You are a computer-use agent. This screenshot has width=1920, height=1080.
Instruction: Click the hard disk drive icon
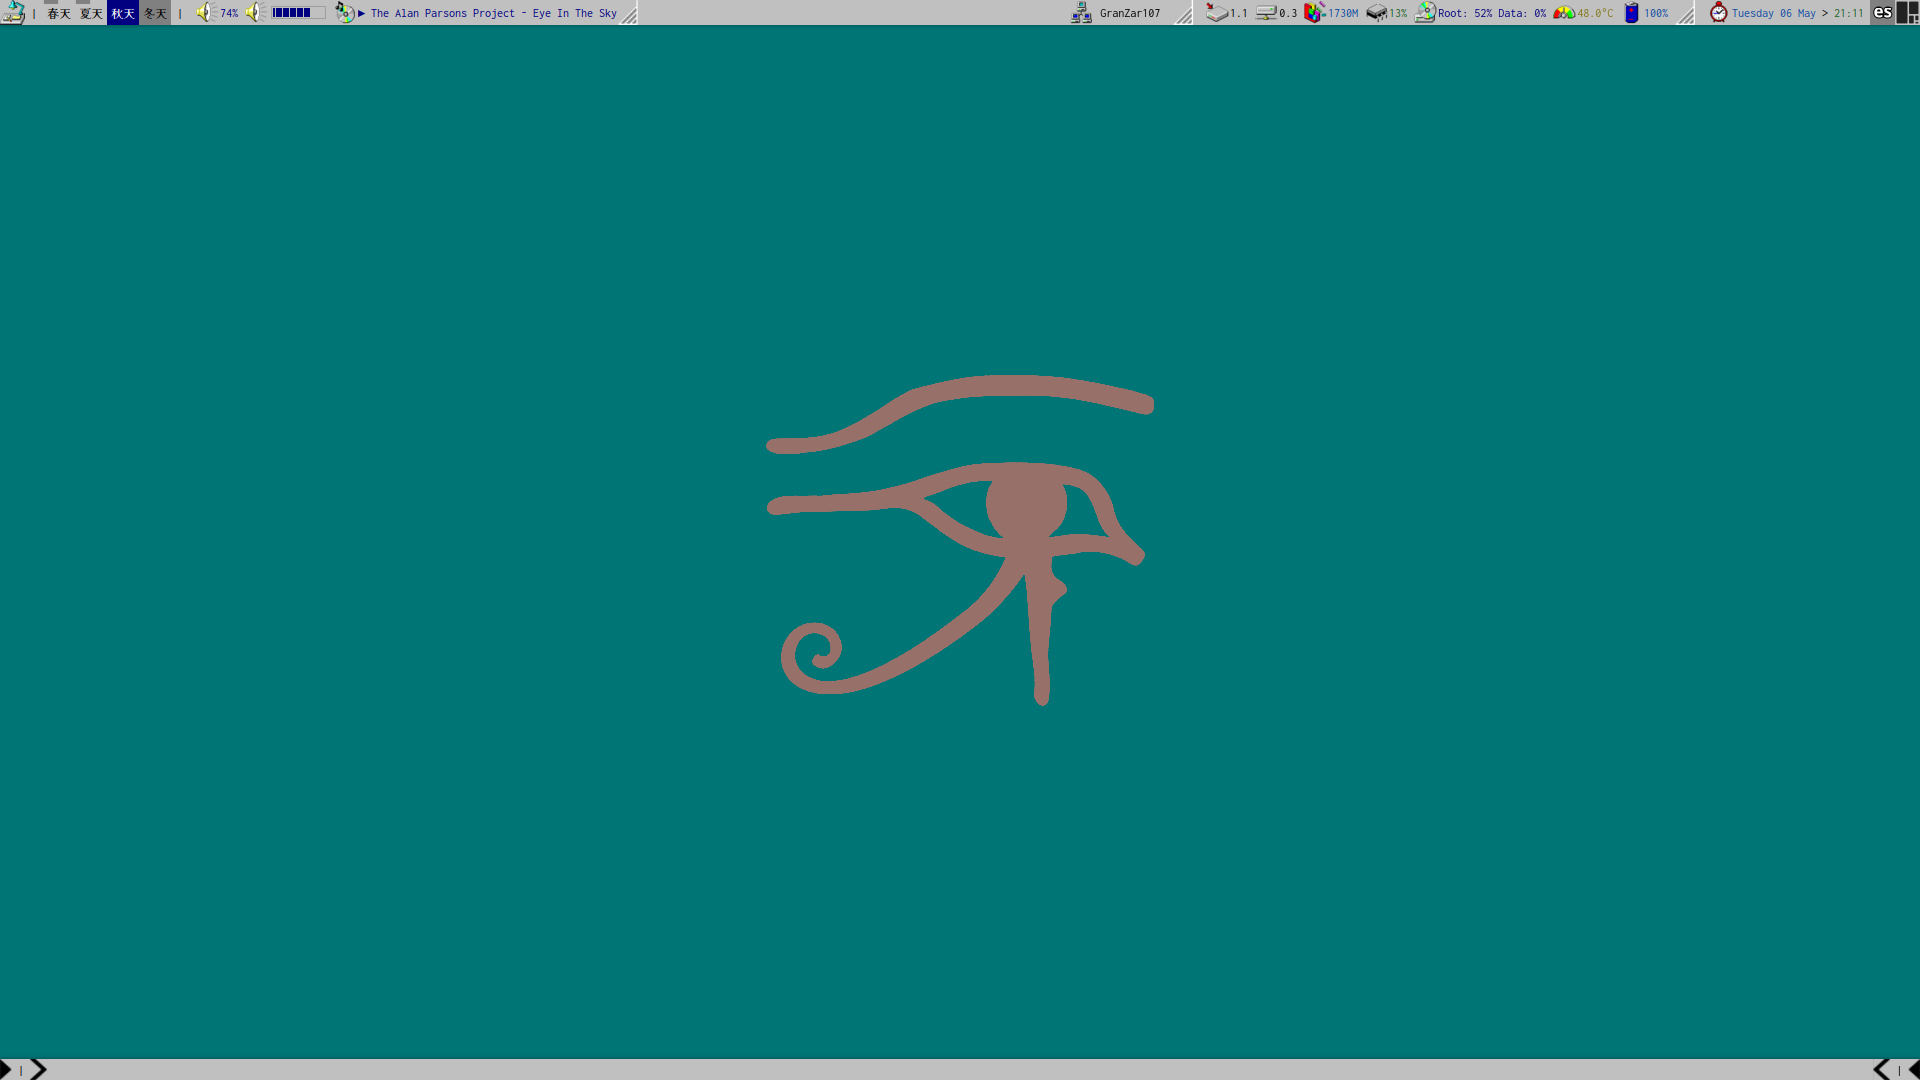[1425, 13]
